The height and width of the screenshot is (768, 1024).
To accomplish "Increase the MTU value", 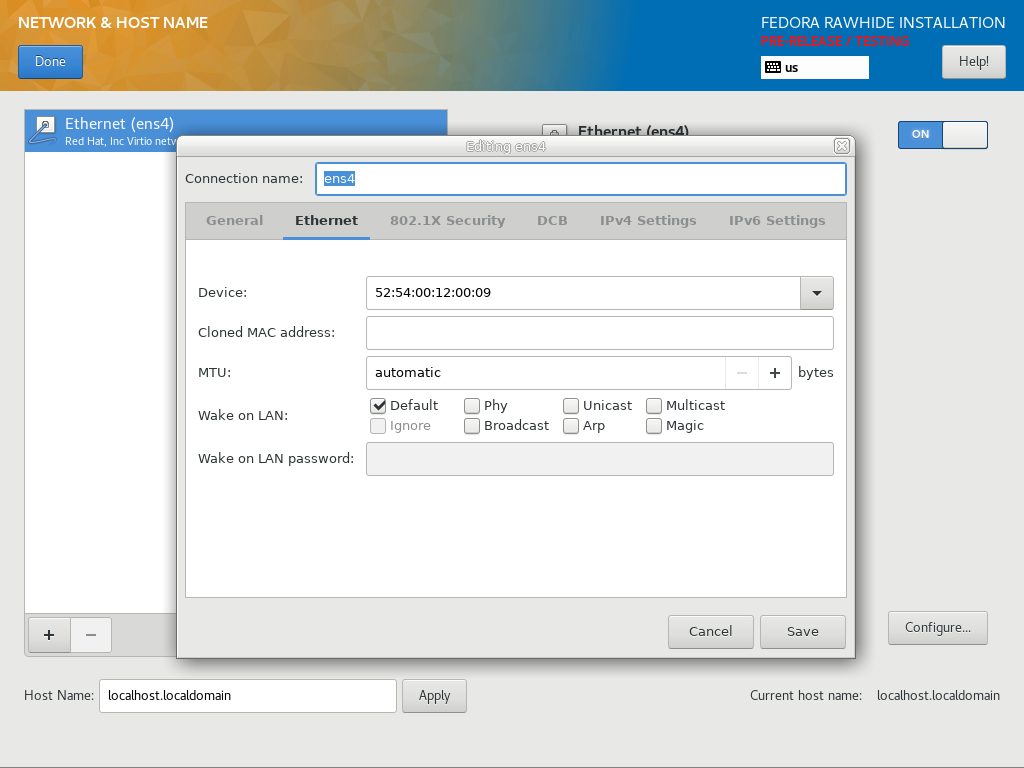I will 775,373.
